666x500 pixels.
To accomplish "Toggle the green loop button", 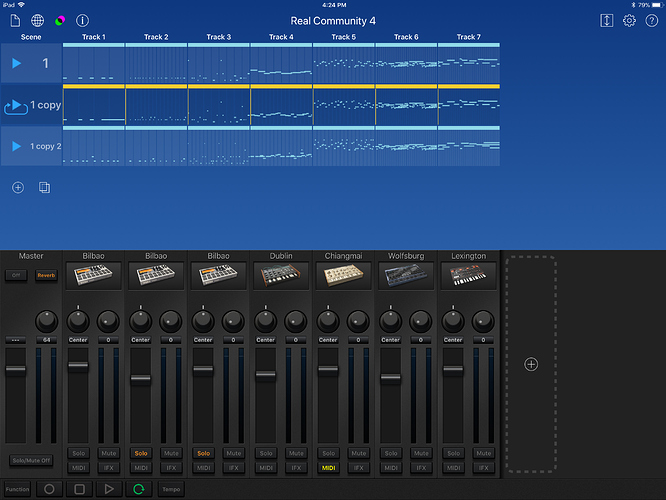I will click(139, 489).
